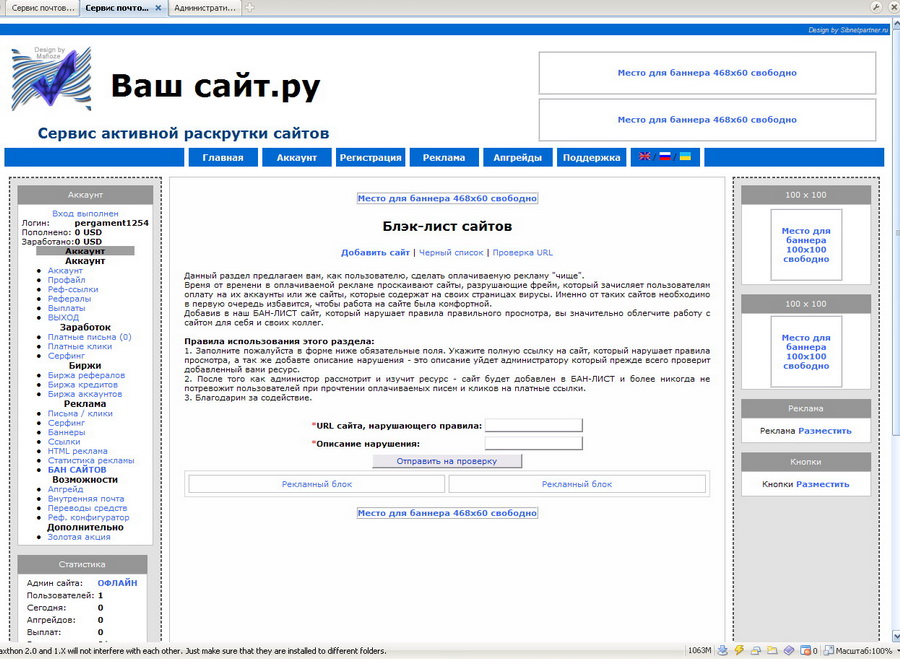Screen dimensions: 900x659
Task: Switch to the Администрати... tab
Action: [204, 8]
